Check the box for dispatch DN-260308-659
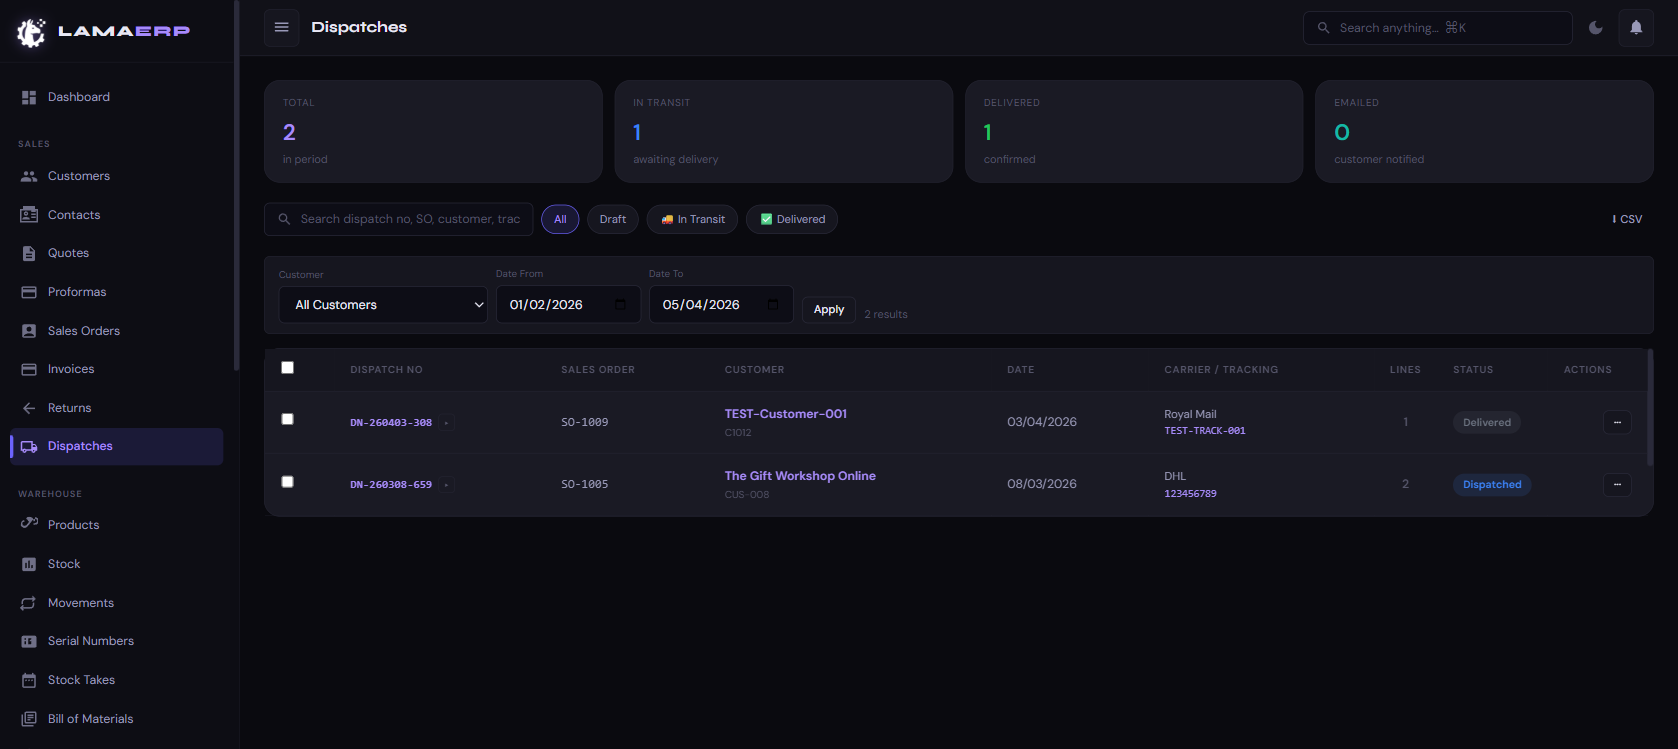Viewport: 1678px width, 749px height. point(288,482)
